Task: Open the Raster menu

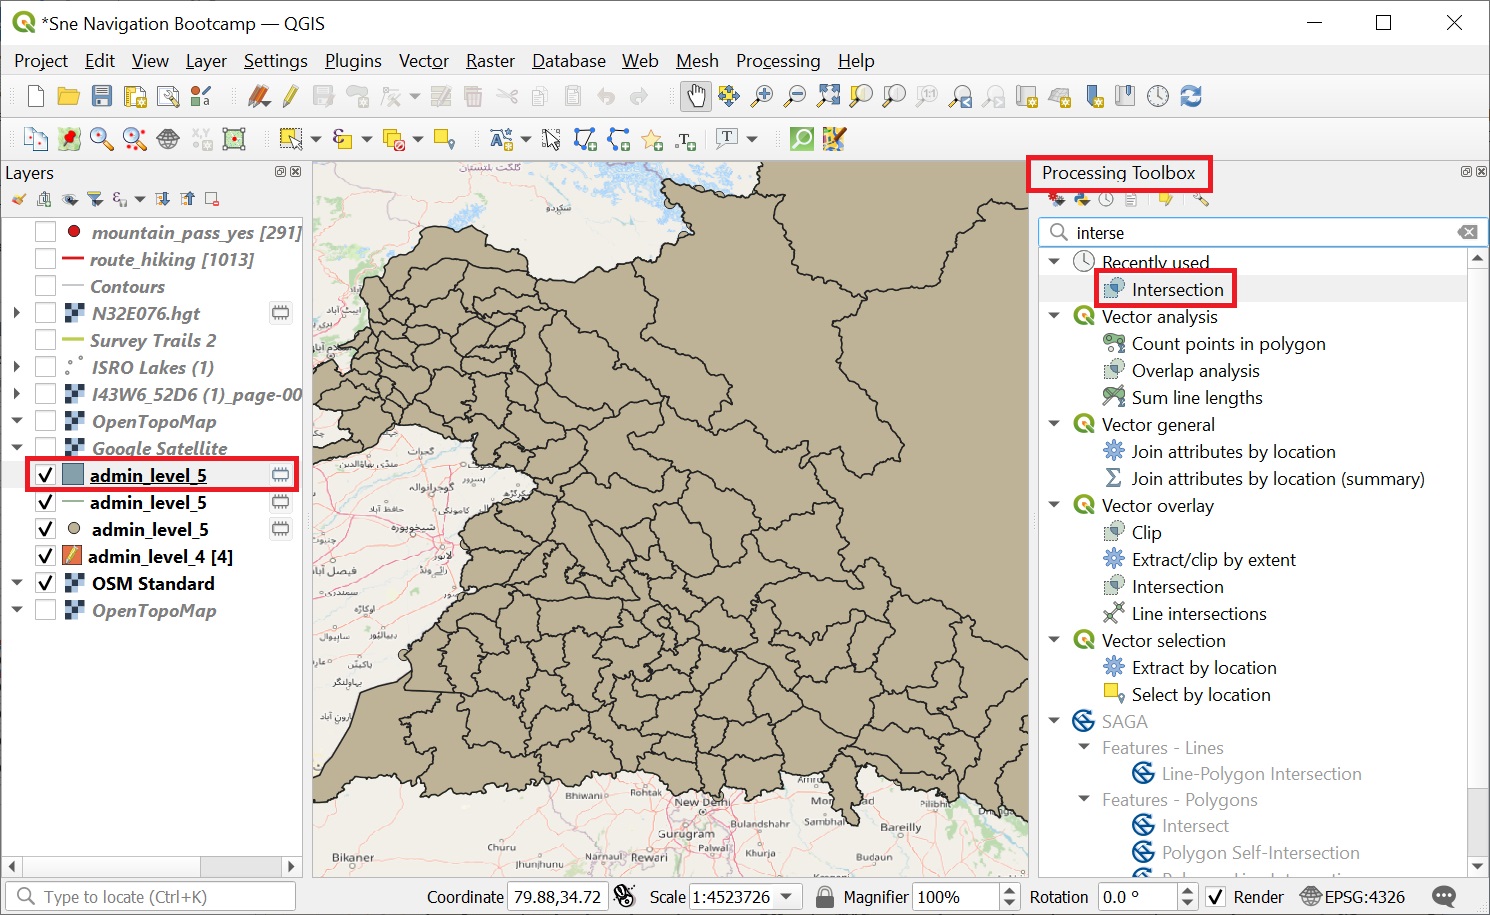Action: pyautogui.click(x=490, y=61)
